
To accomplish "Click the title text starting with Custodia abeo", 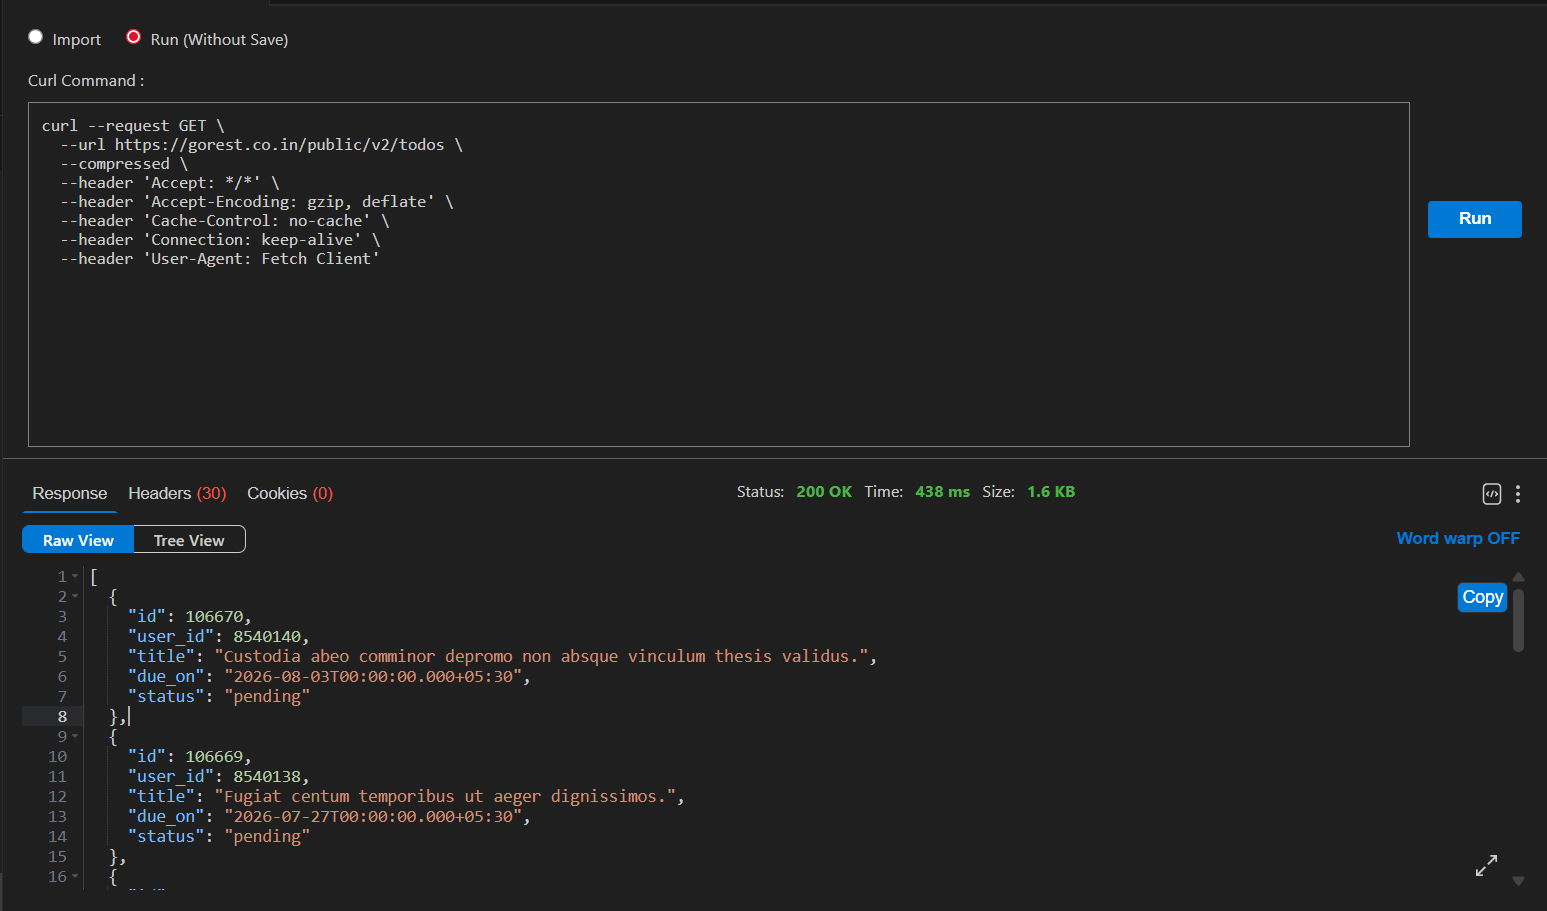I will coord(541,657).
